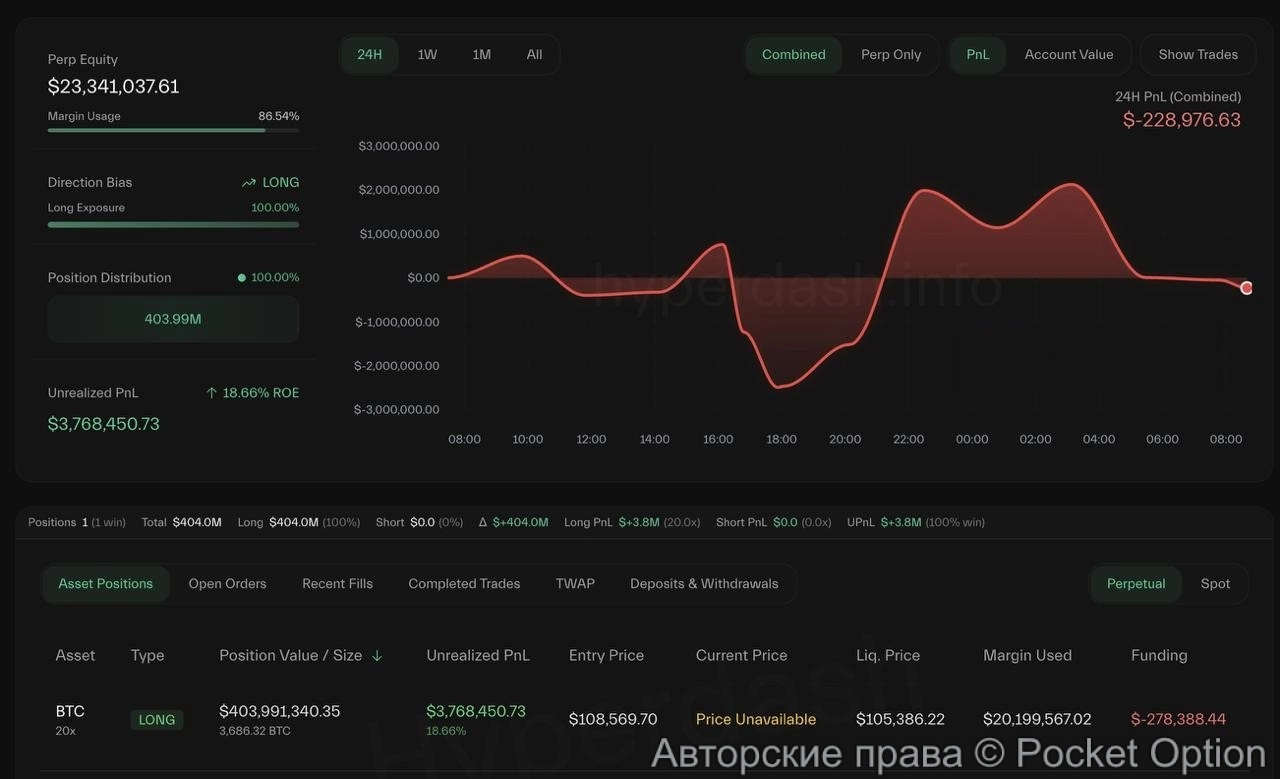
Task: Switch to the Recent Fills tab
Action: point(337,583)
